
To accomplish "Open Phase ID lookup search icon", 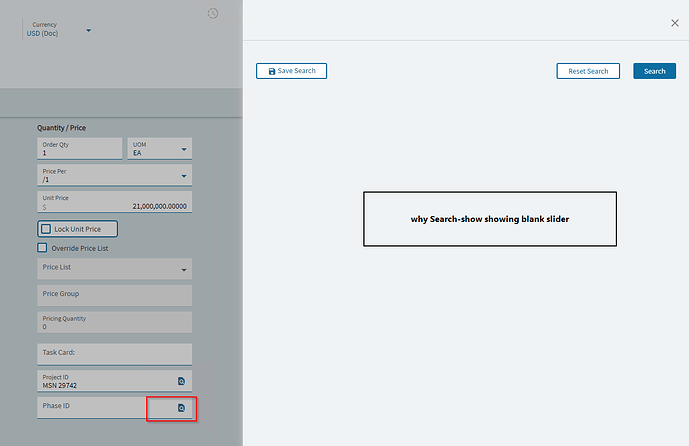I will (181, 408).
